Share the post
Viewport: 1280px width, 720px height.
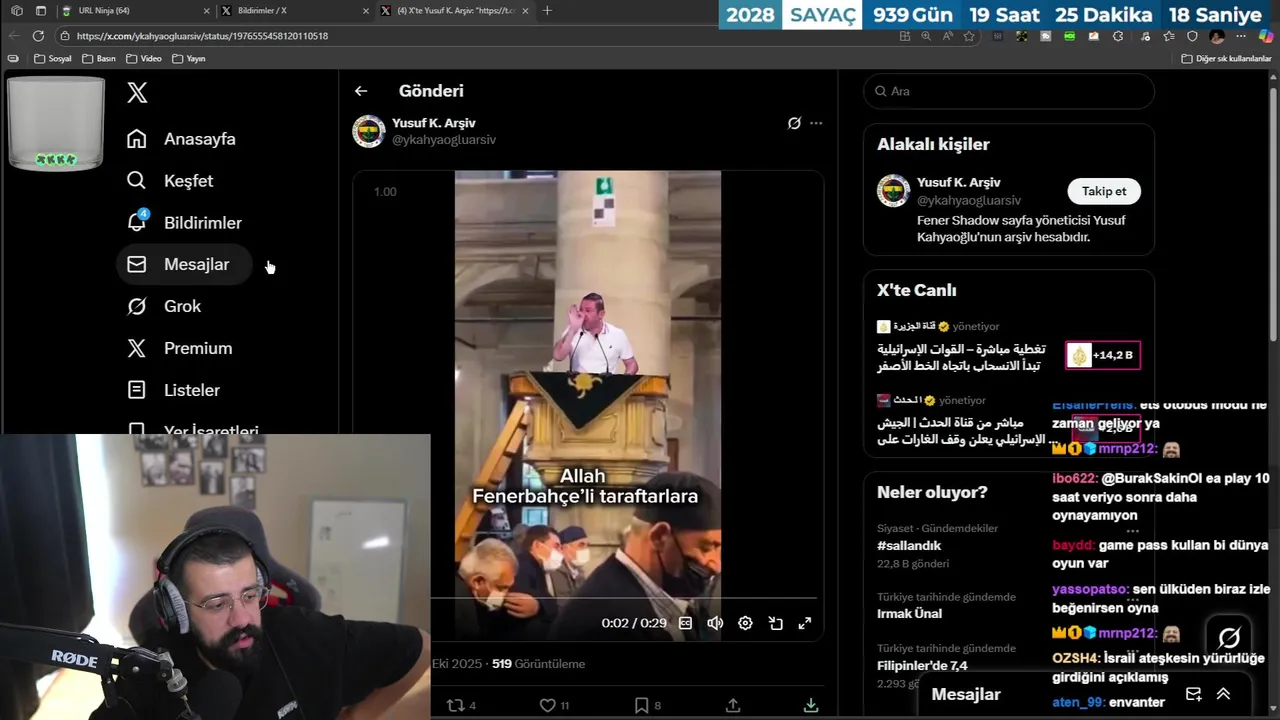pyautogui.click(x=733, y=705)
